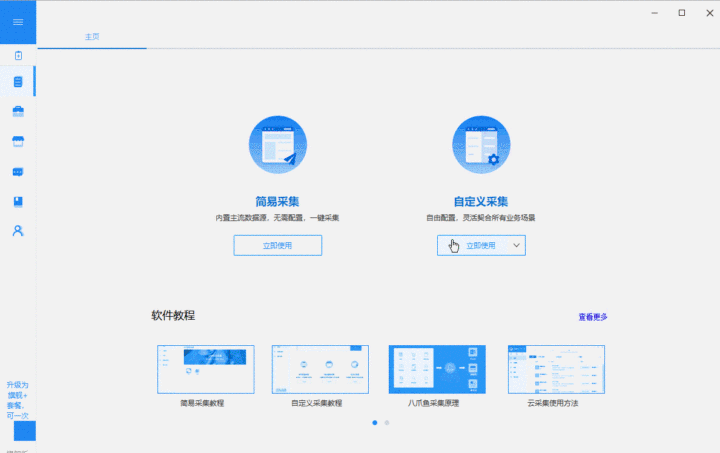
Task: Select the second carousel page dot
Action: 387,423
